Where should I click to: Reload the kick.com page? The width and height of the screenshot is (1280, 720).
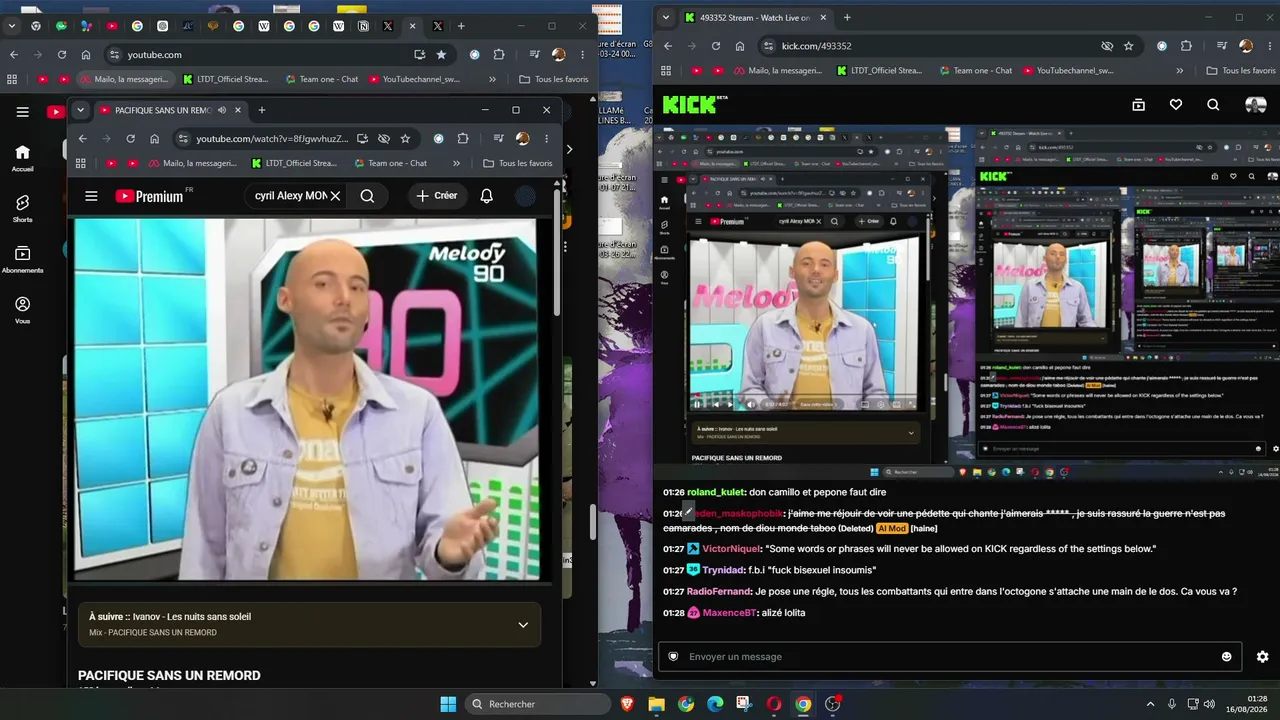[716, 46]
